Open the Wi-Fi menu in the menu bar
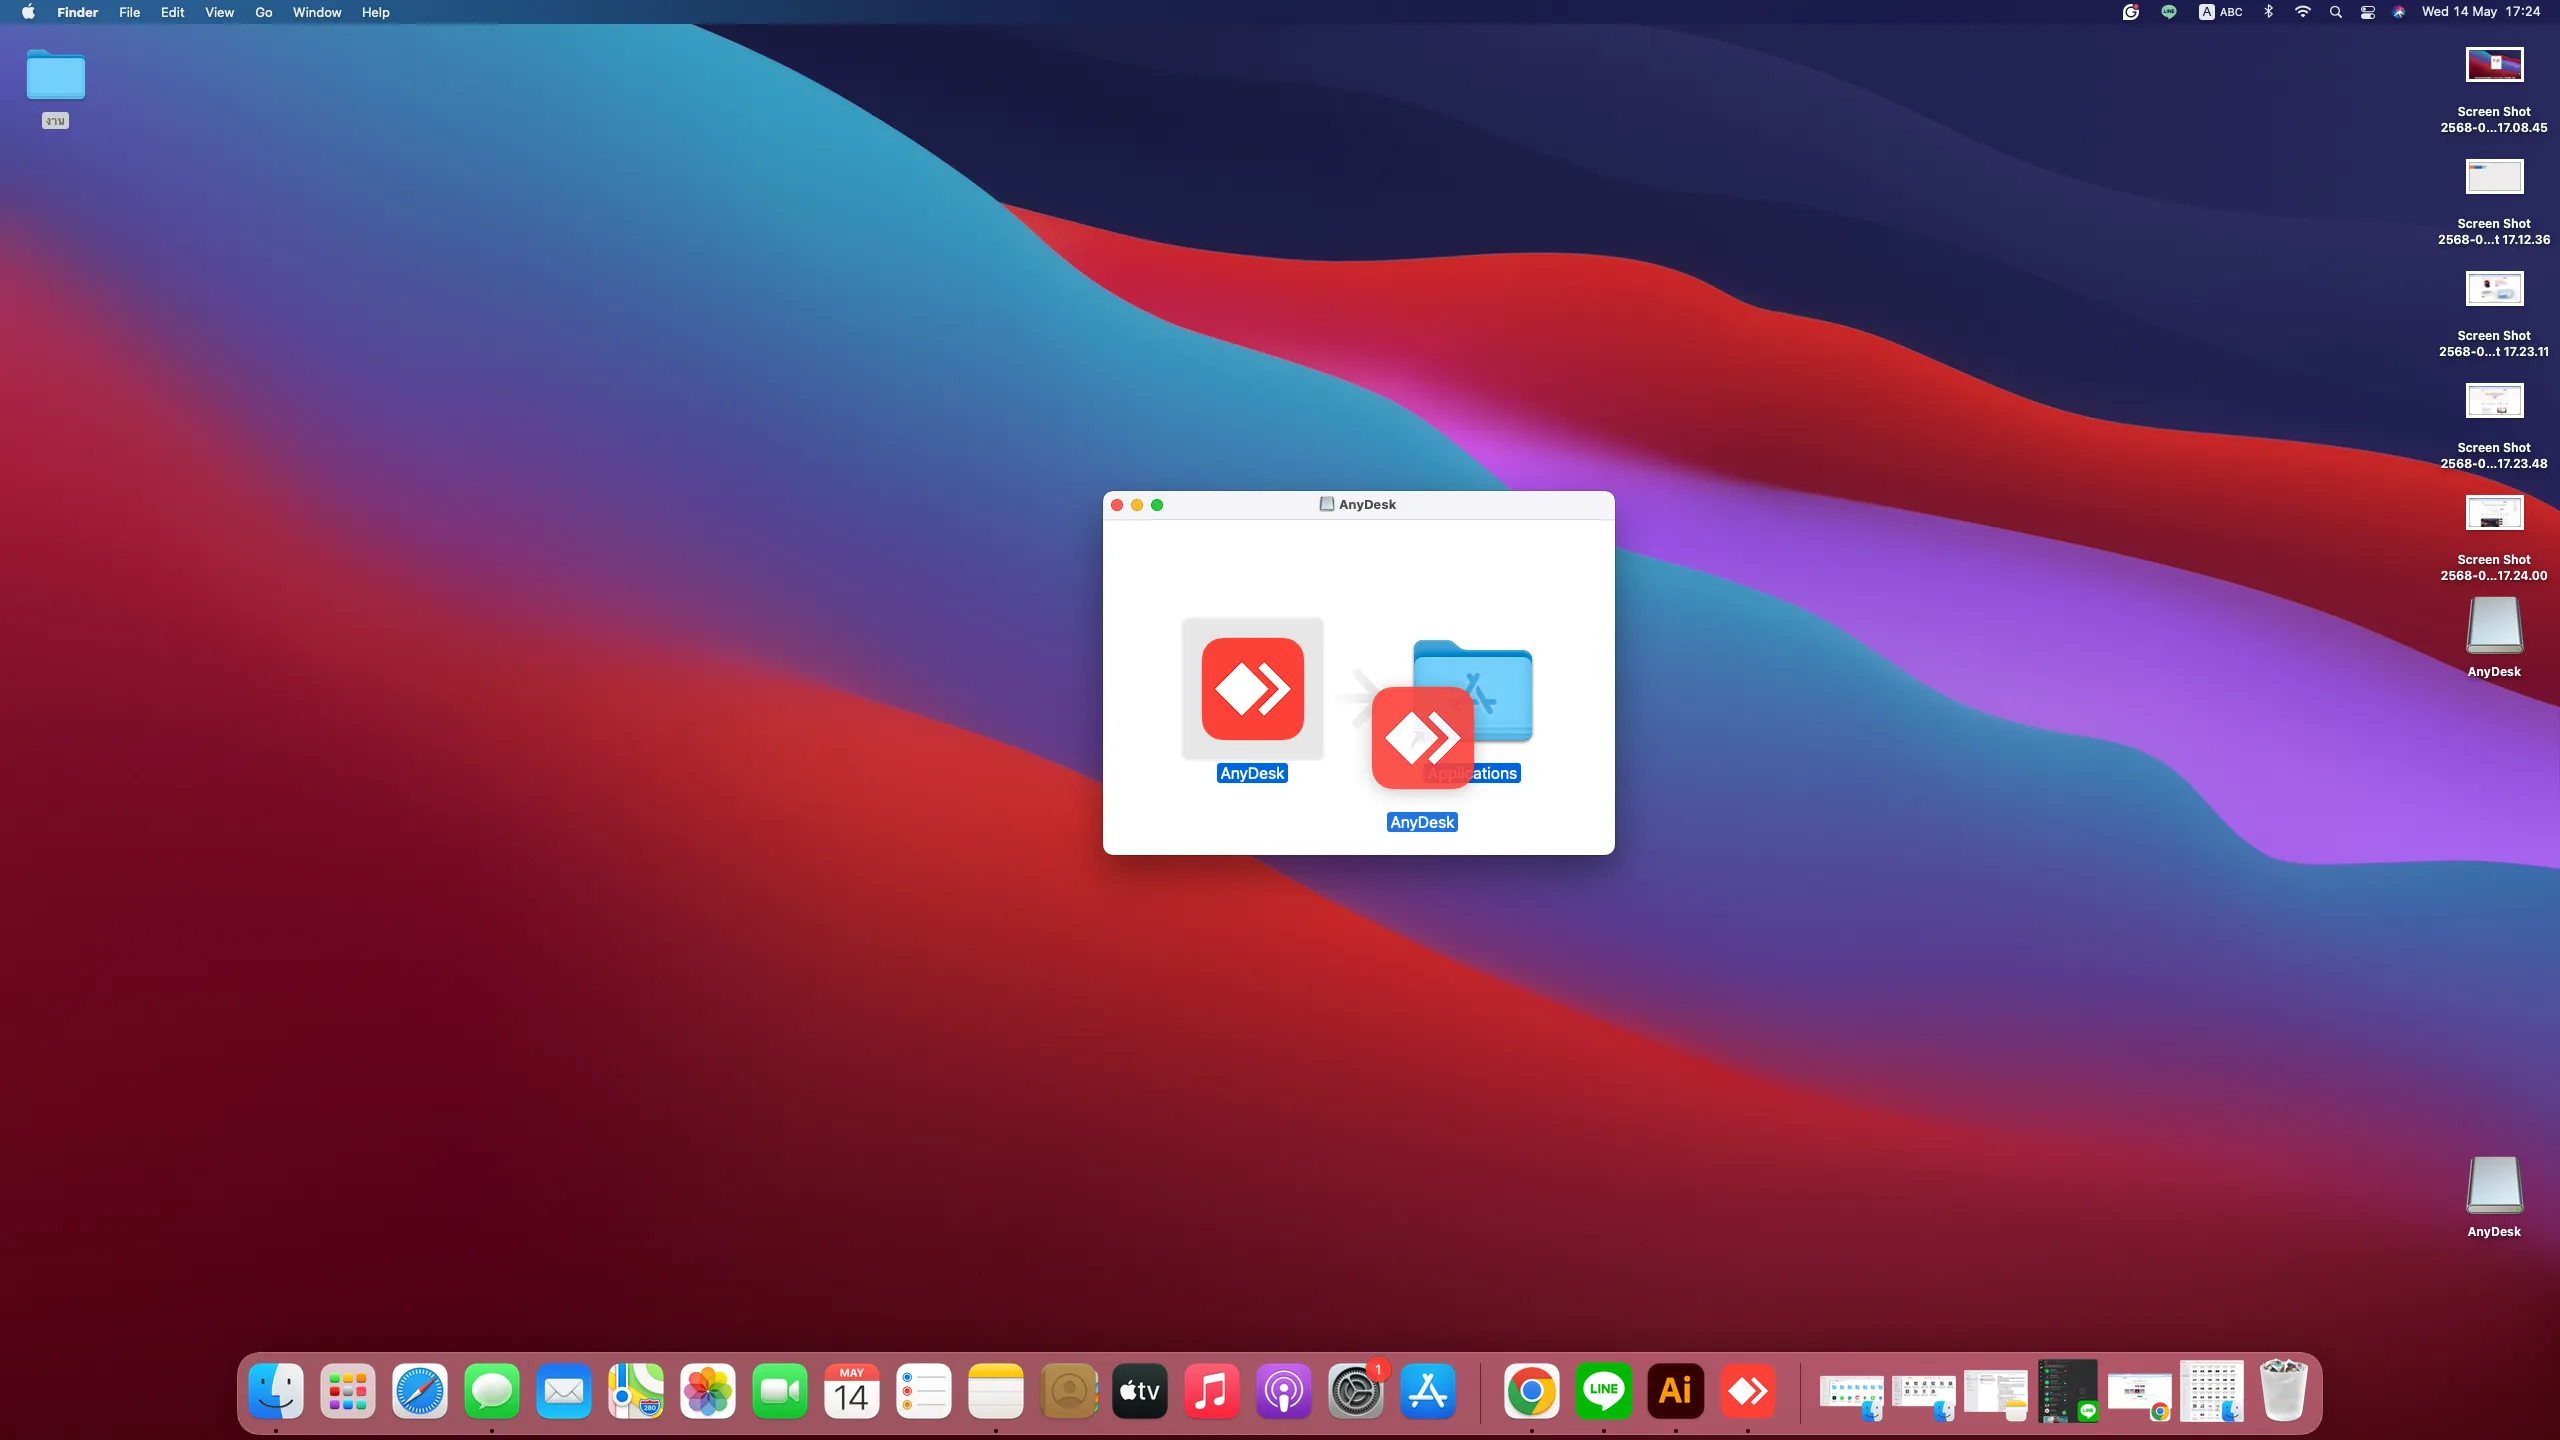Image resolution: width=2560 pixels, height=1440 pixels. pos(2302,12)
